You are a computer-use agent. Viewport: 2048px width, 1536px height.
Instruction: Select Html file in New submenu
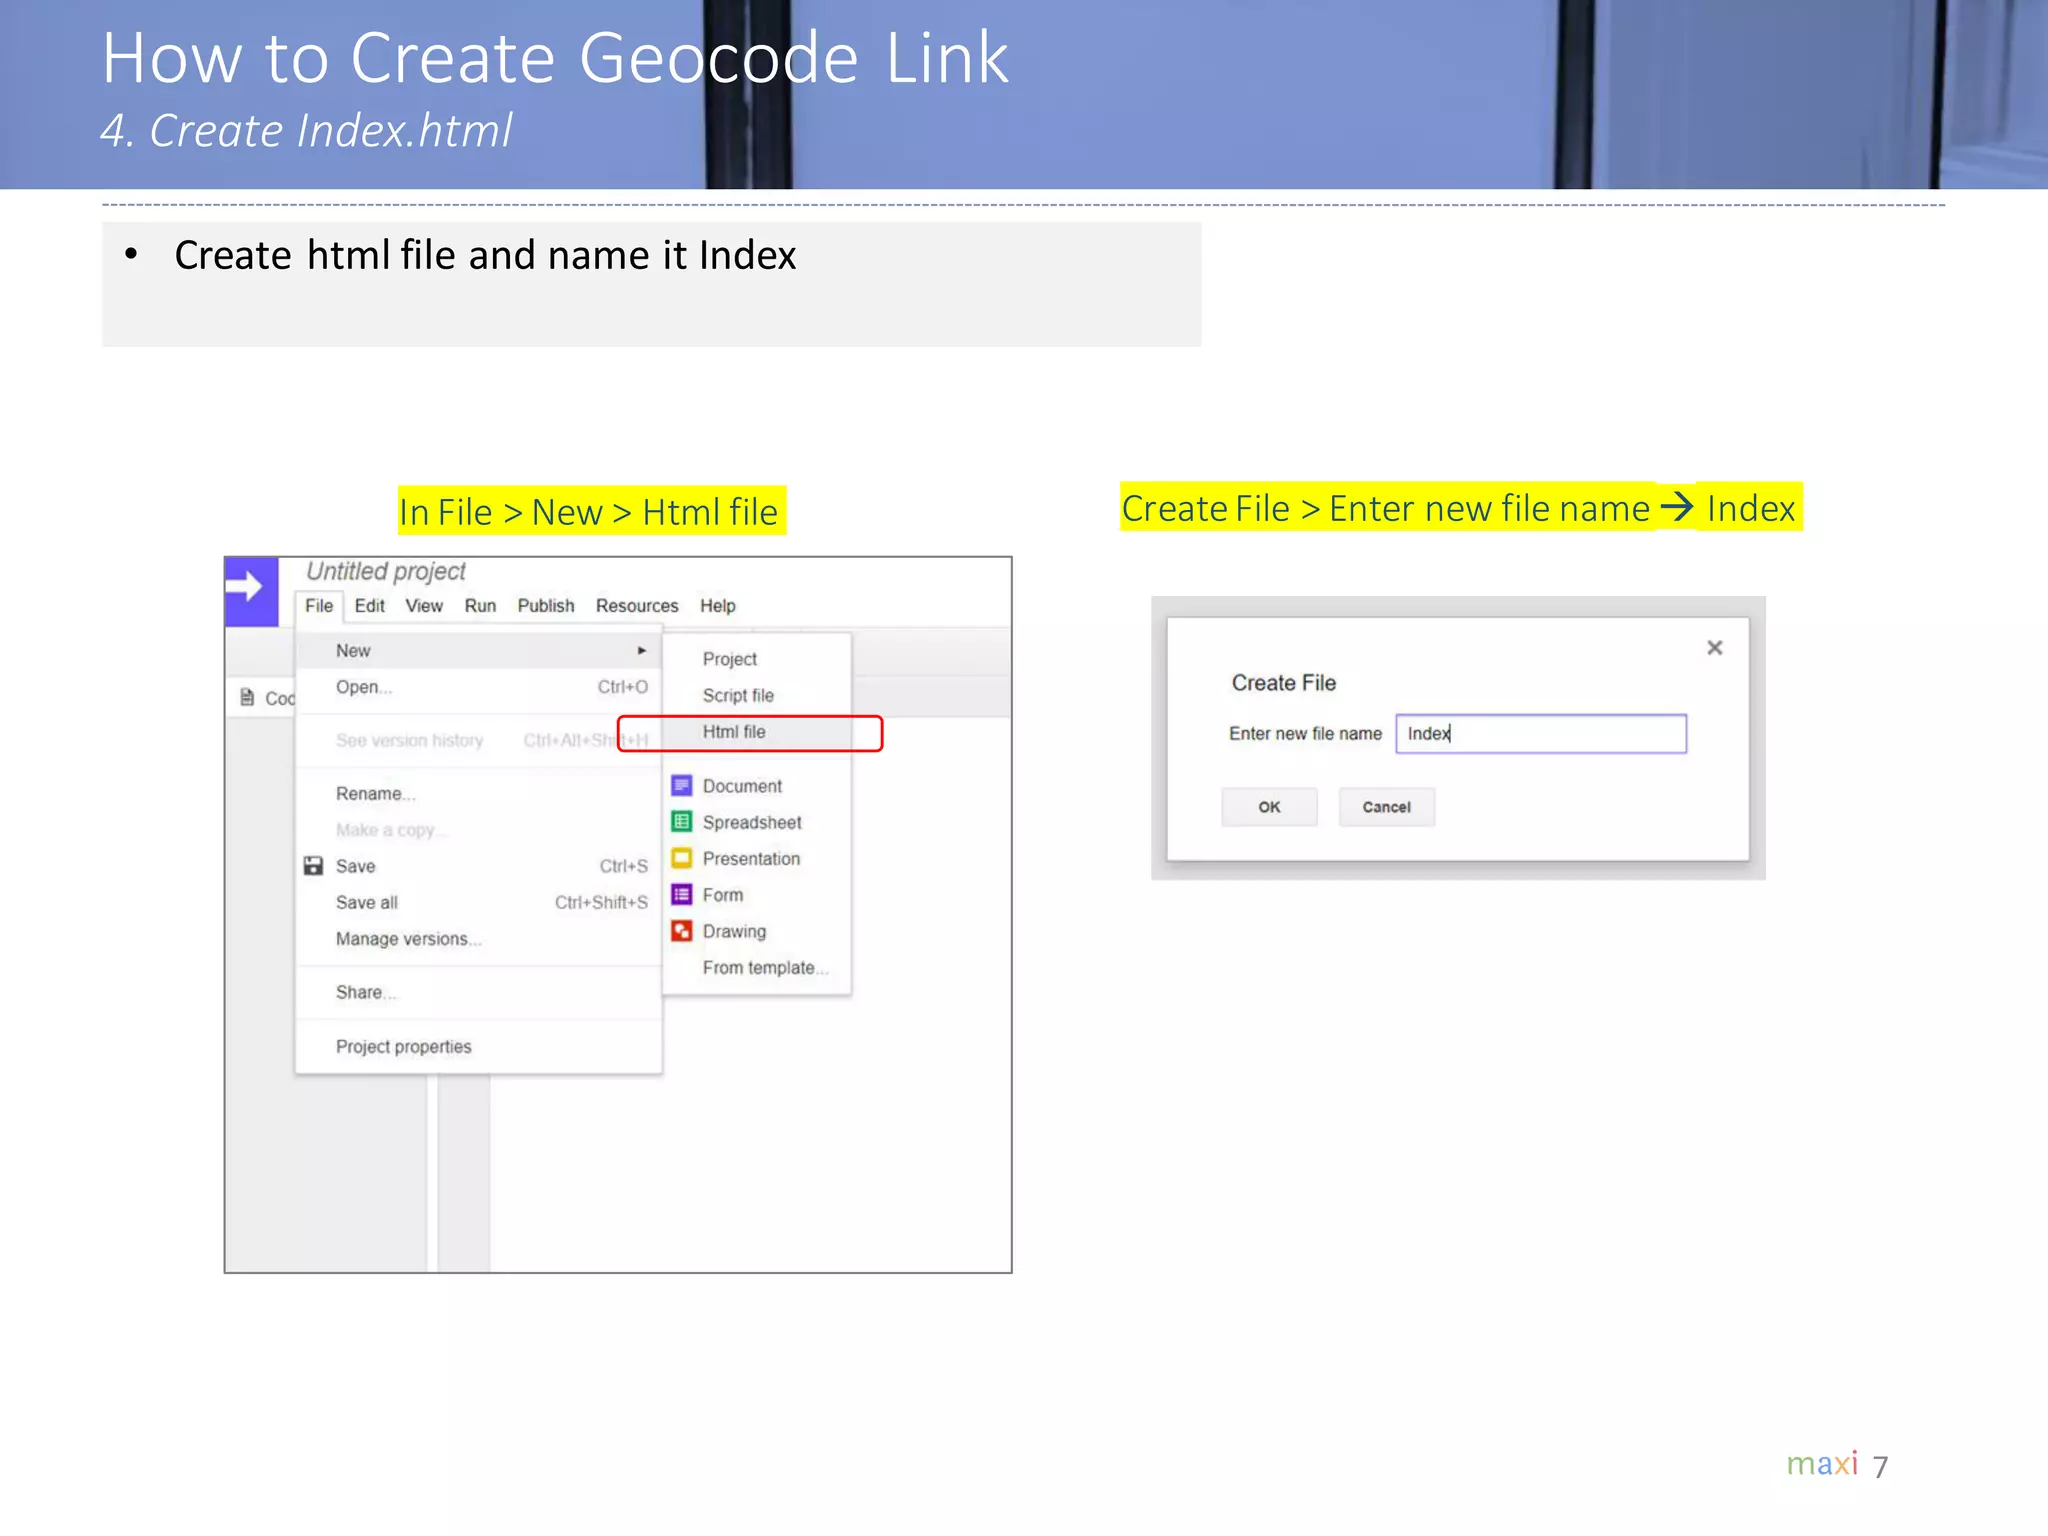pos(757,732)
